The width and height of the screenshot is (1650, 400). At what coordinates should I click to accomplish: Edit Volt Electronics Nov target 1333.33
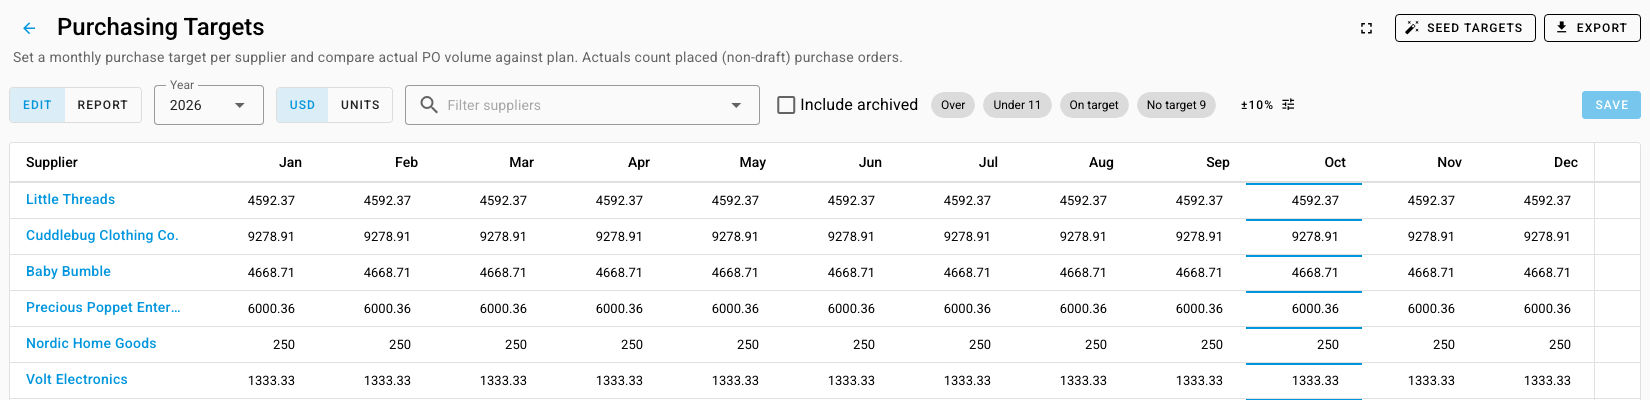(1431, 381)
